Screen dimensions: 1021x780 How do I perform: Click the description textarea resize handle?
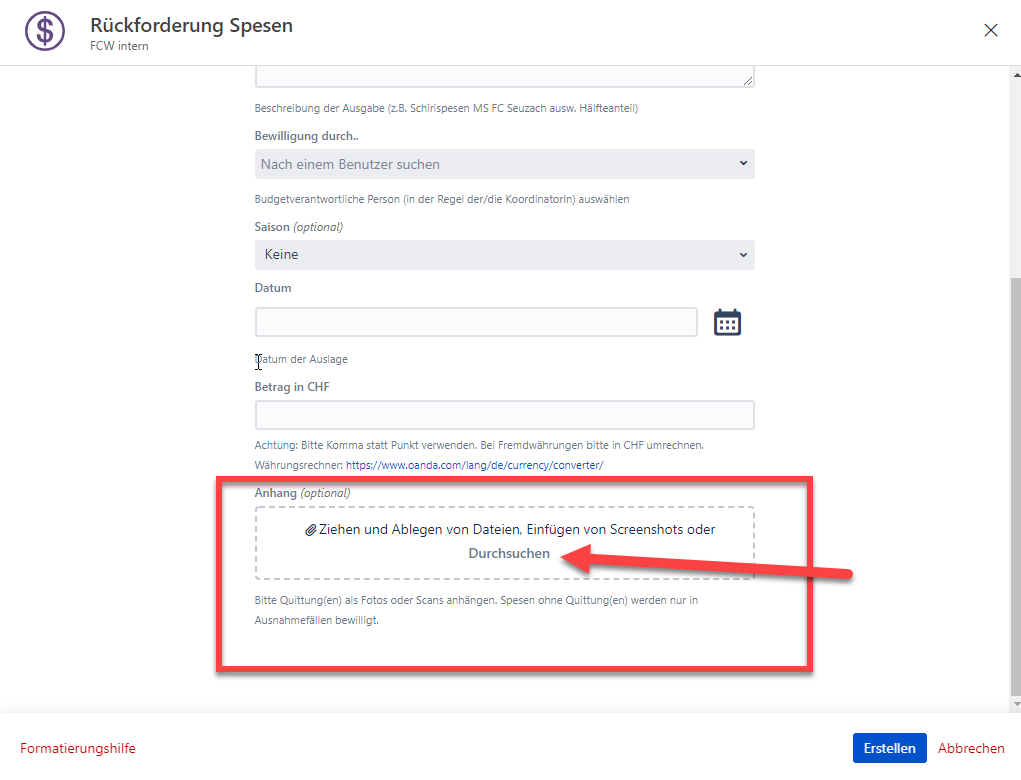tap(748, 81)
